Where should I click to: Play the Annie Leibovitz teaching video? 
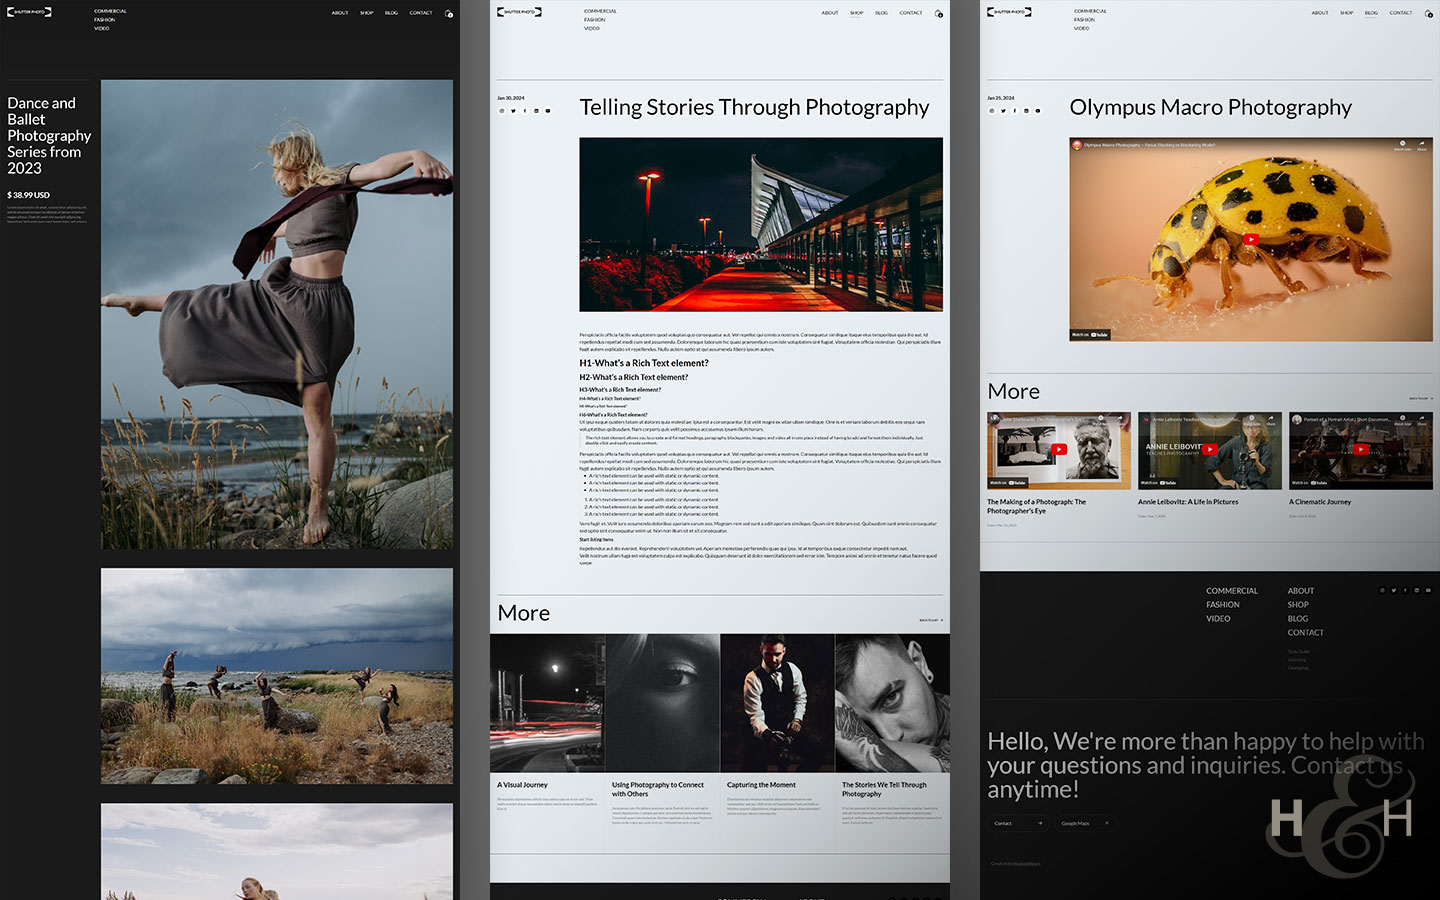pyautogui.click(x=1209, y=450)
